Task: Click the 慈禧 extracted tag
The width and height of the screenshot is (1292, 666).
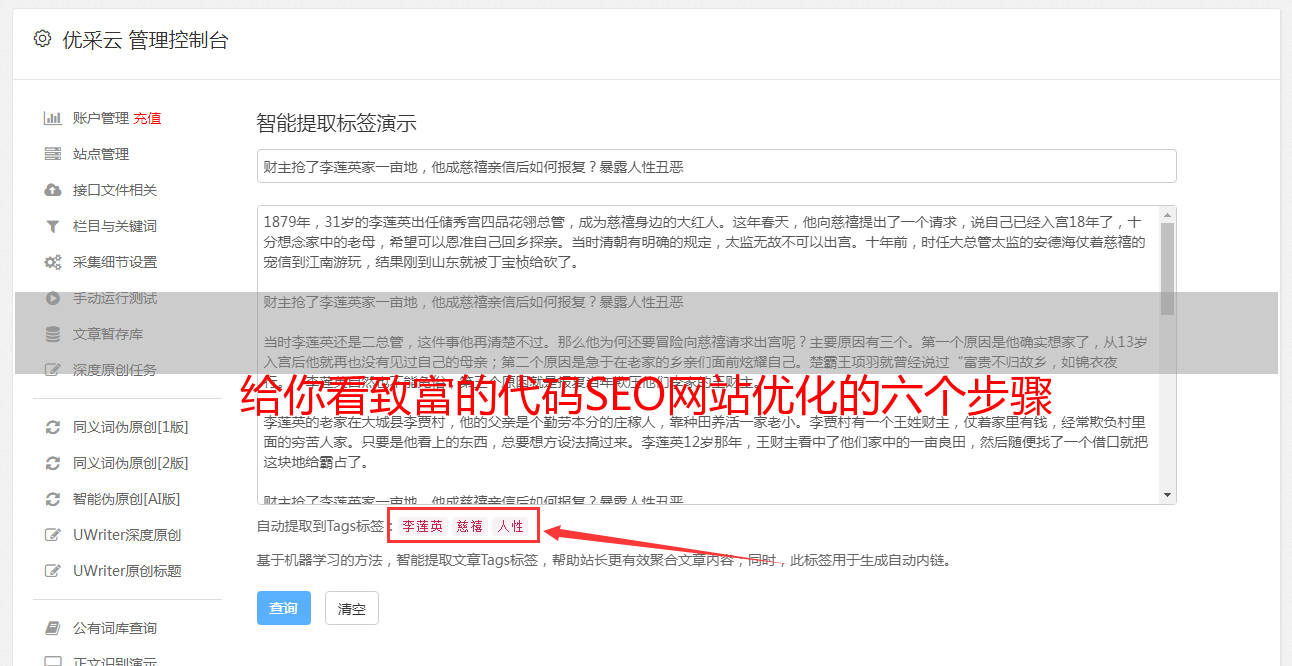Action: point(470,526)
